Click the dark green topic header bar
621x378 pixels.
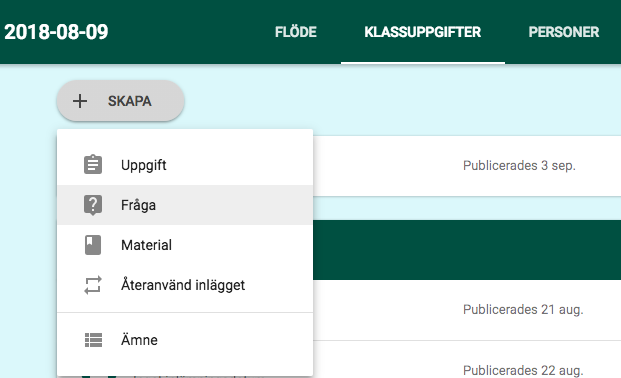coord(467,250)
